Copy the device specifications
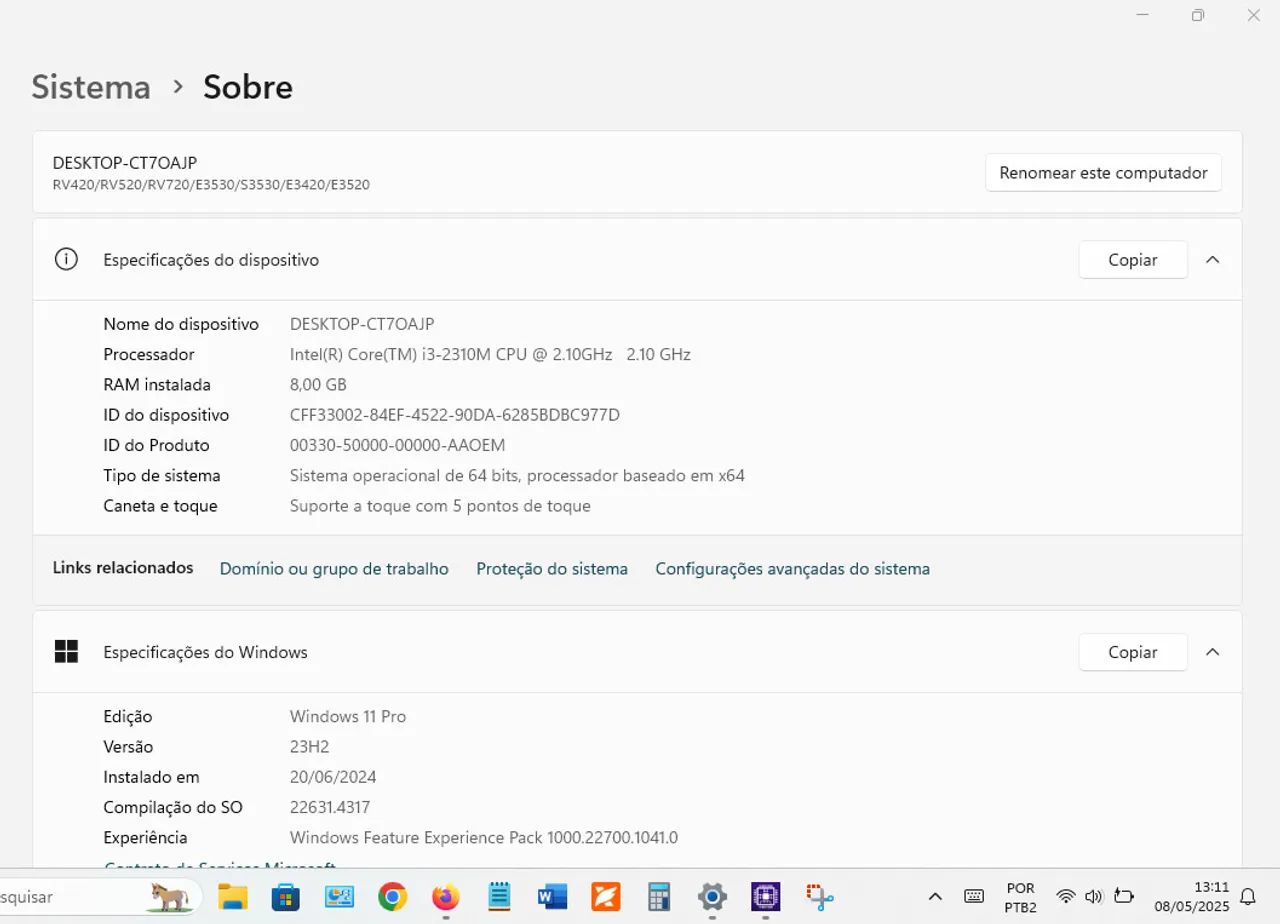1280x924 pixels. [1133, 260]
